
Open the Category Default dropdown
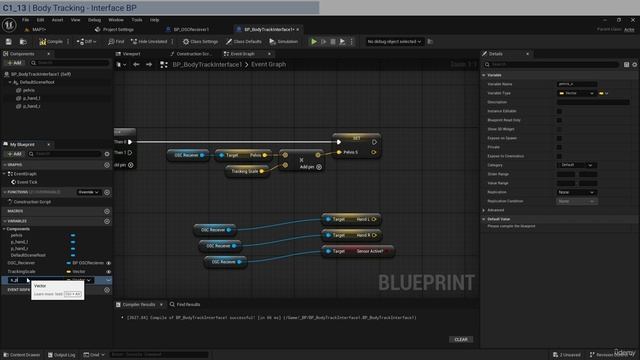(x=576, y=165)
